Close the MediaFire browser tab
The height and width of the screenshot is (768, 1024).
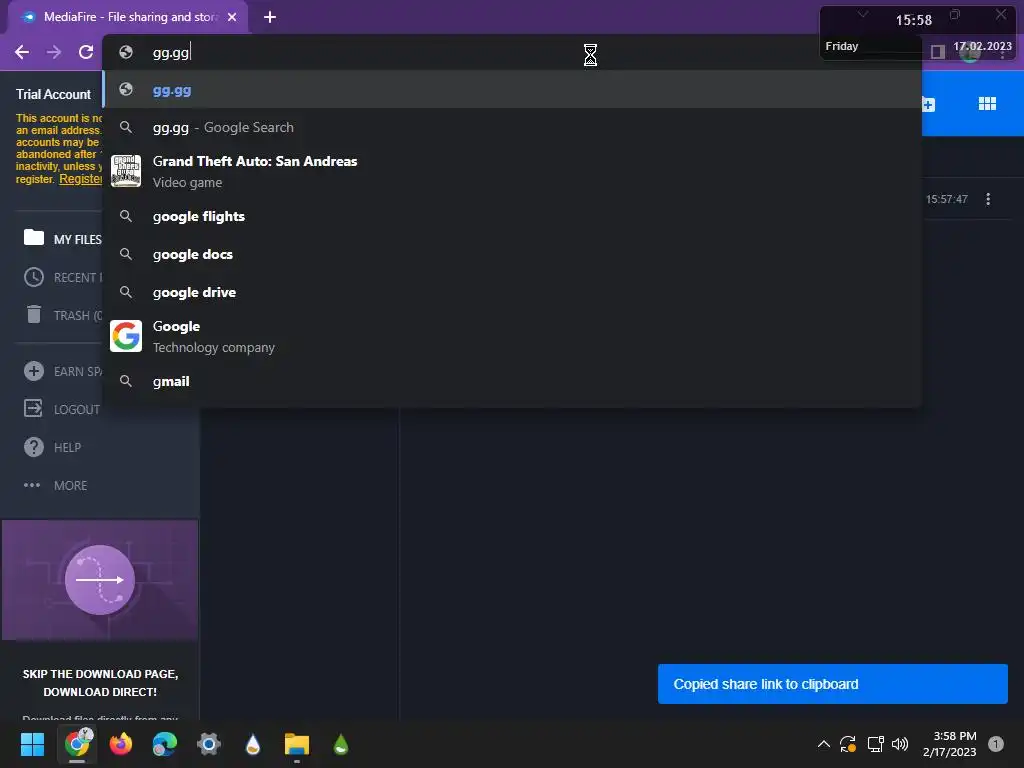pyautogui.click(x=232, y=17)
